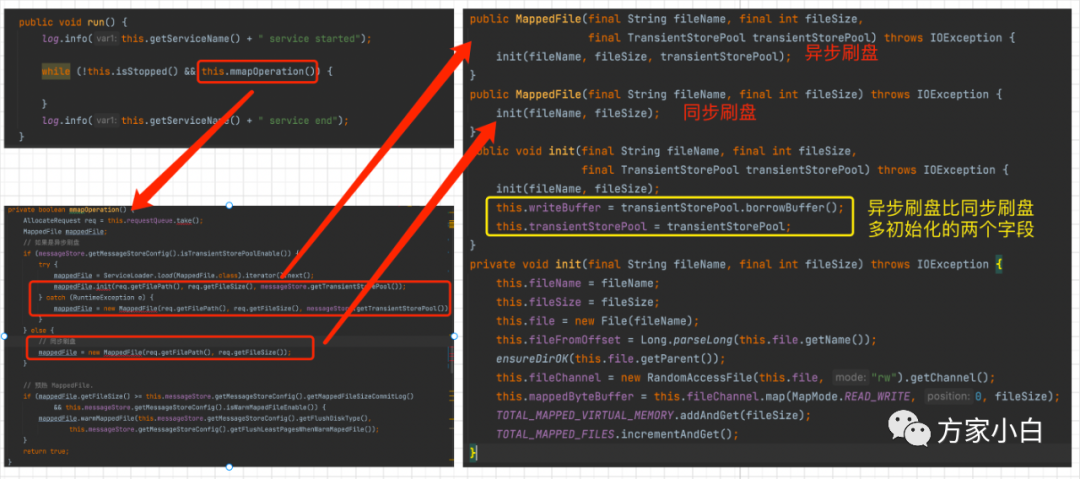1080x479 pixels.
Task: Click the "this.fileFromOffset = Long.parseLong" line
Action: click(685, 340)
